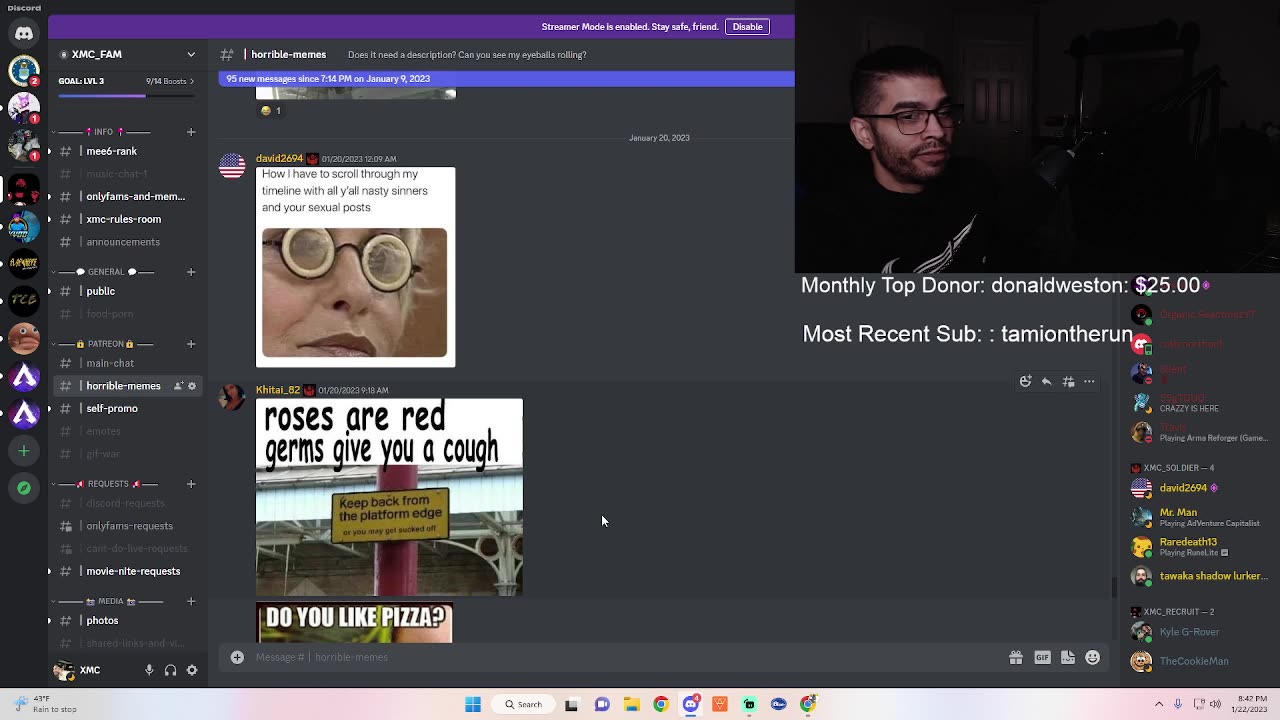Click the server boost goal progress bar
This screenshot has height=720, width=1280.
click(x=124, y=96)
